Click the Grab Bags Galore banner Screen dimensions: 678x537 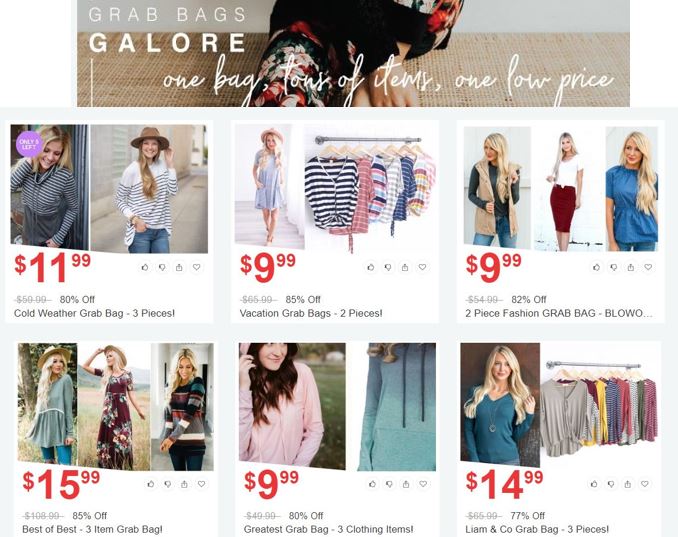pyautogui.click(x=353, y=53)
